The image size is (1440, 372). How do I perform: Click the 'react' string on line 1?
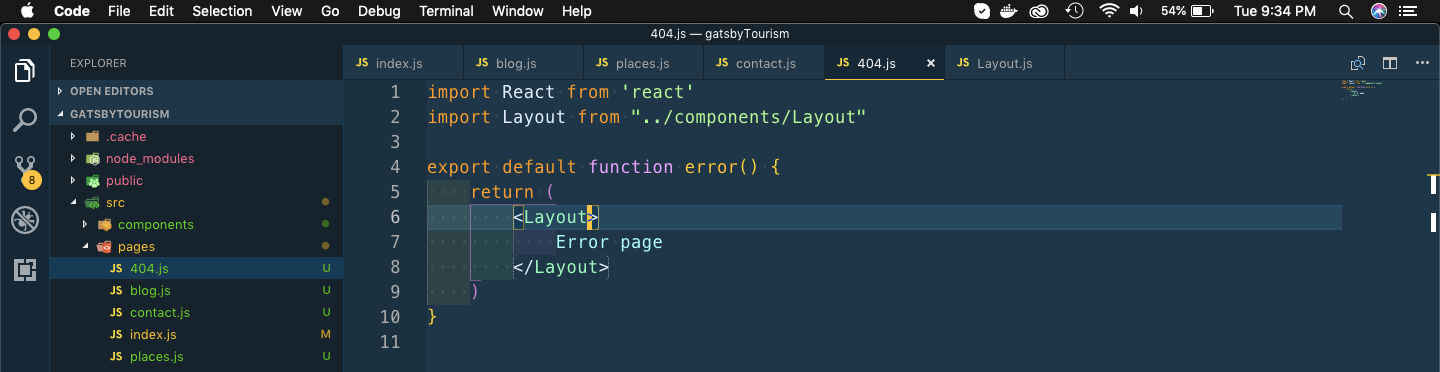(658, 92)
